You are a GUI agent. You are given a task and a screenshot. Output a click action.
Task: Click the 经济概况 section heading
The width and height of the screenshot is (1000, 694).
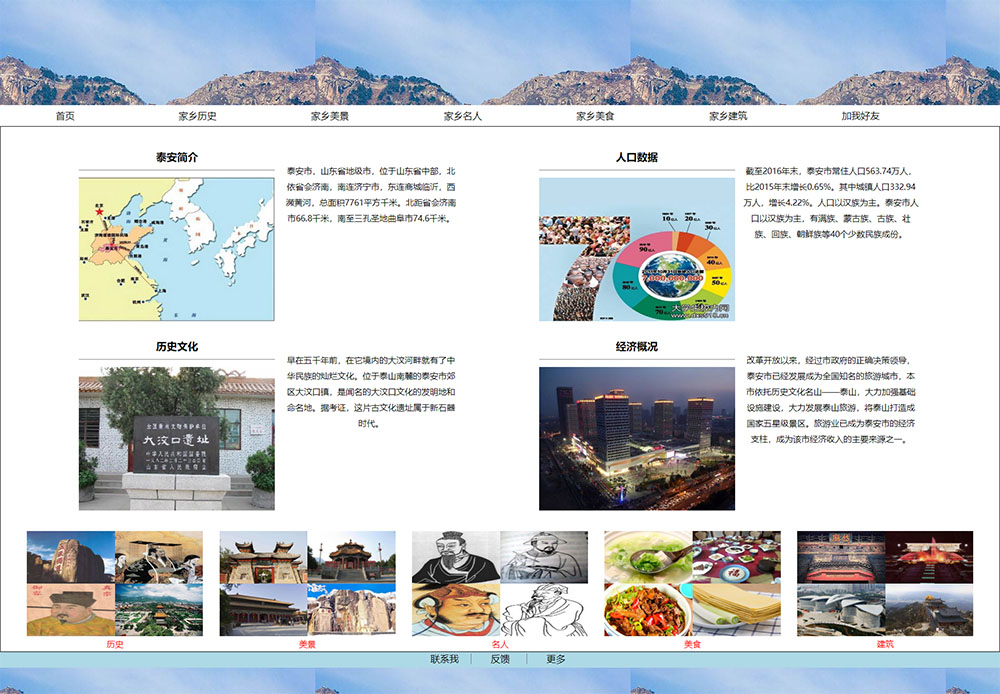(x=636, y=346)
